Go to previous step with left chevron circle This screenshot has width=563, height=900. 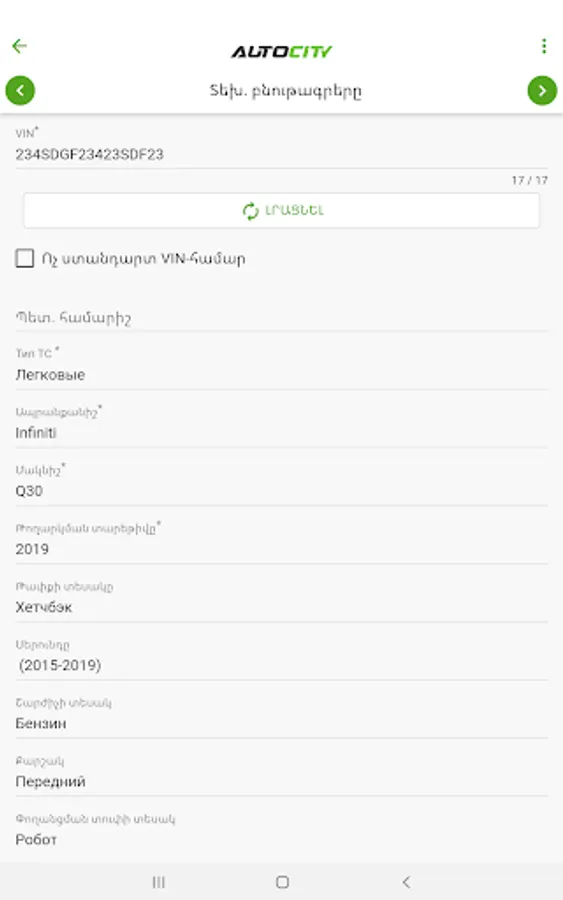[20, 91]
